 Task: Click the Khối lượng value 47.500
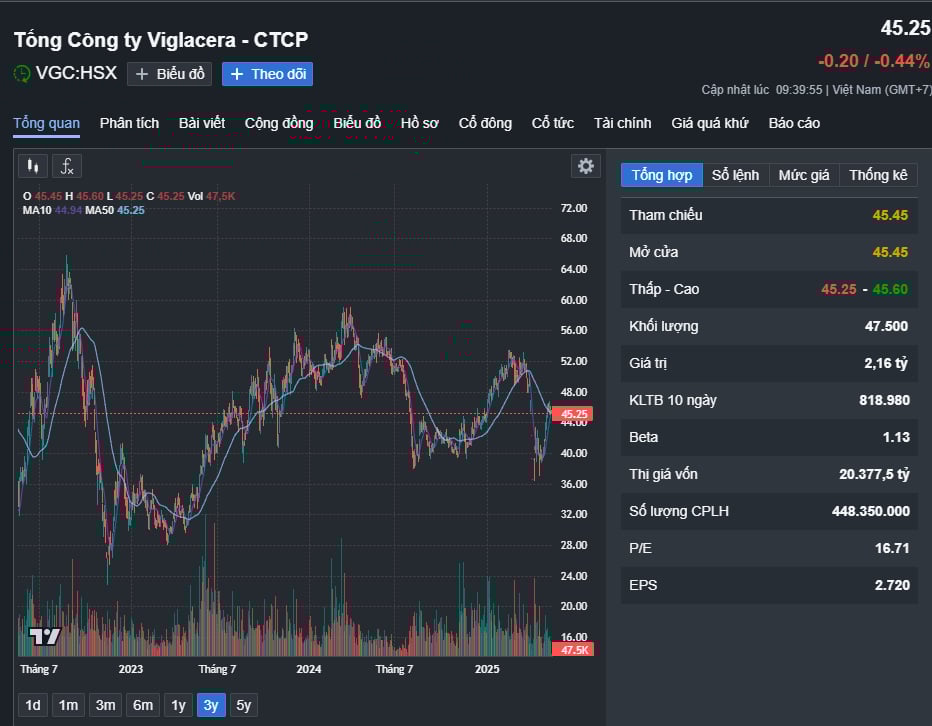pos(886,326)
